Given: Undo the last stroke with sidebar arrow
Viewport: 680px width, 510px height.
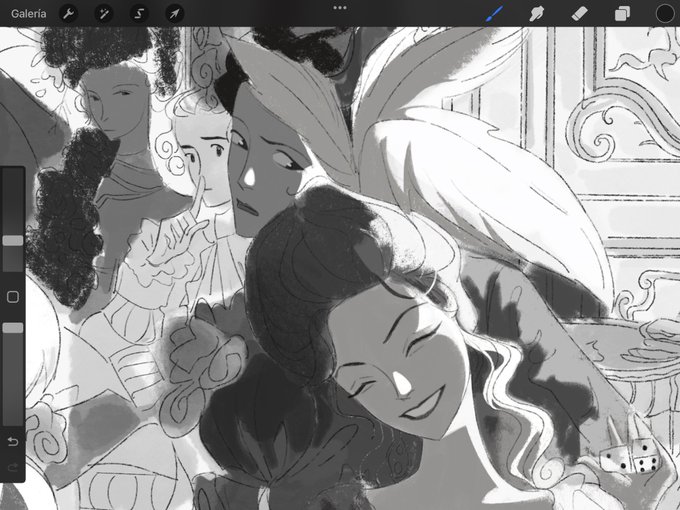Looking at the screenshot, I should (x=13, y=441).
